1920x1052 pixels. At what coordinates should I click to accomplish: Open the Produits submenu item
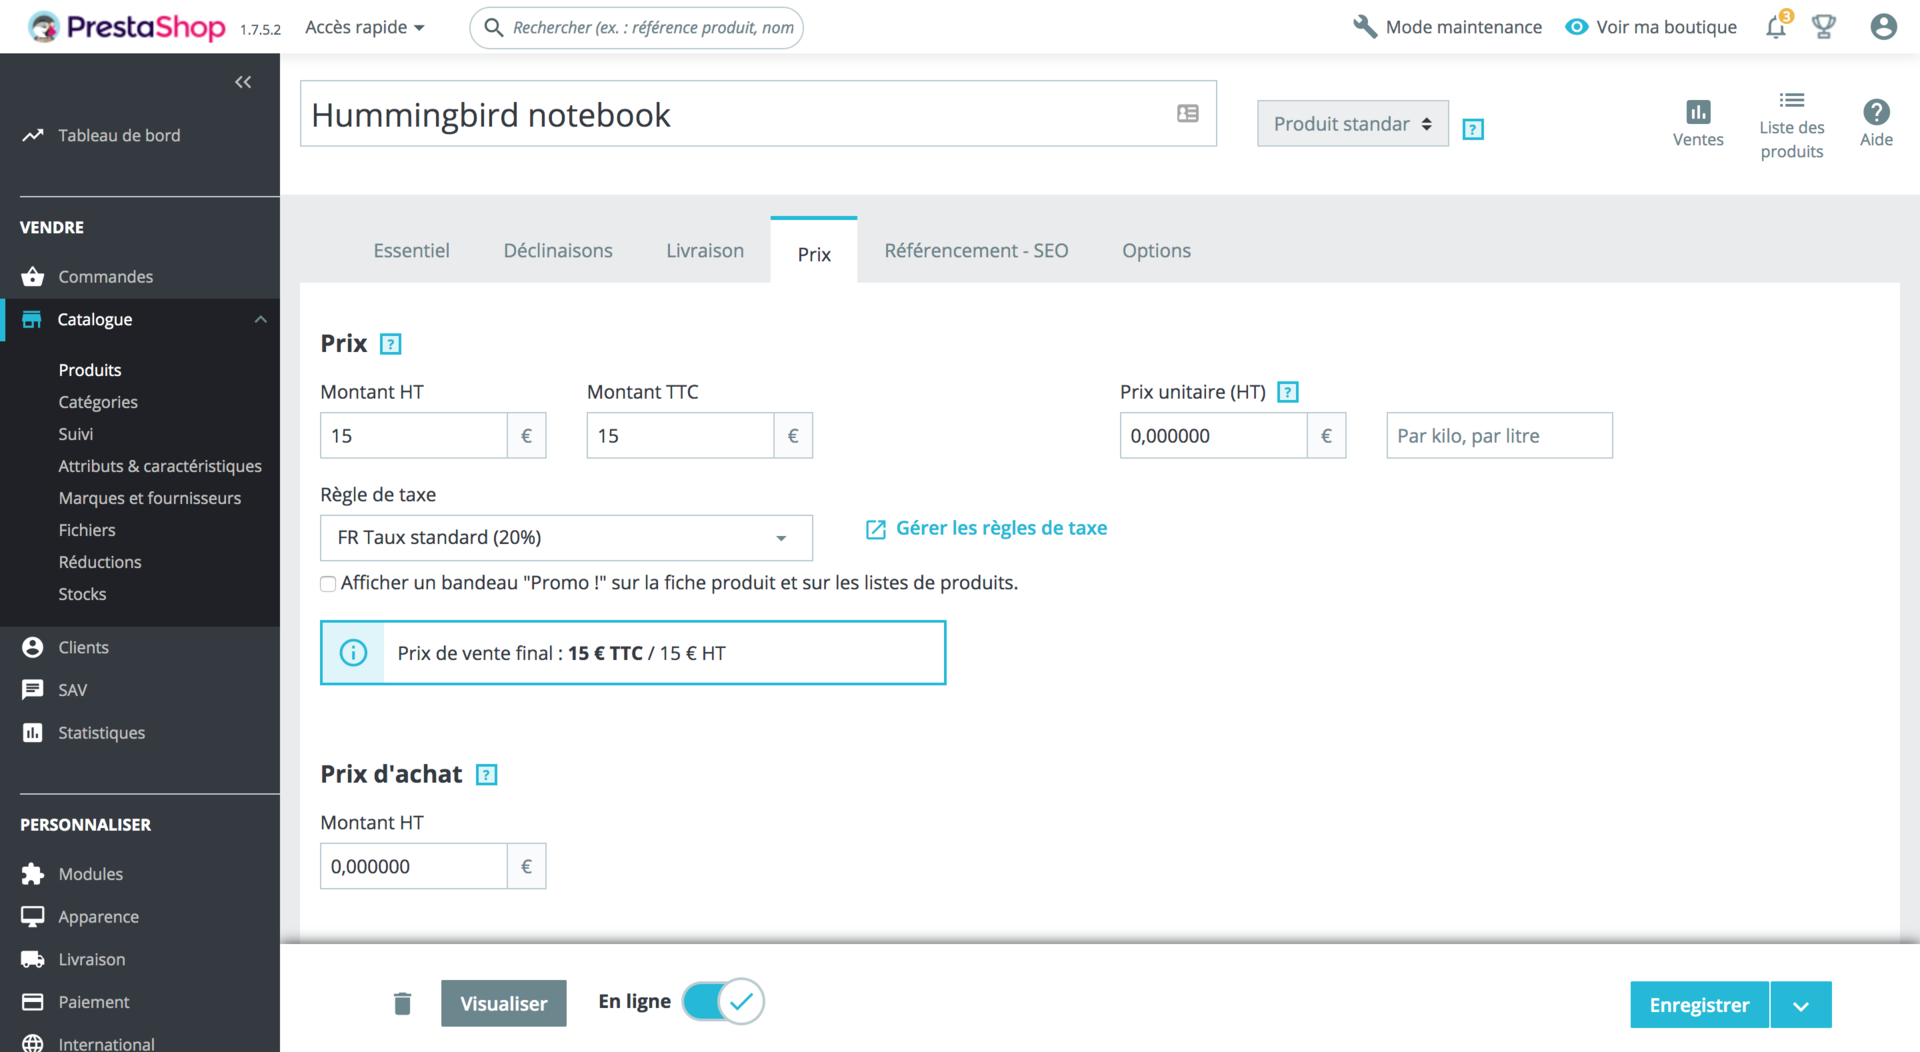90,370
